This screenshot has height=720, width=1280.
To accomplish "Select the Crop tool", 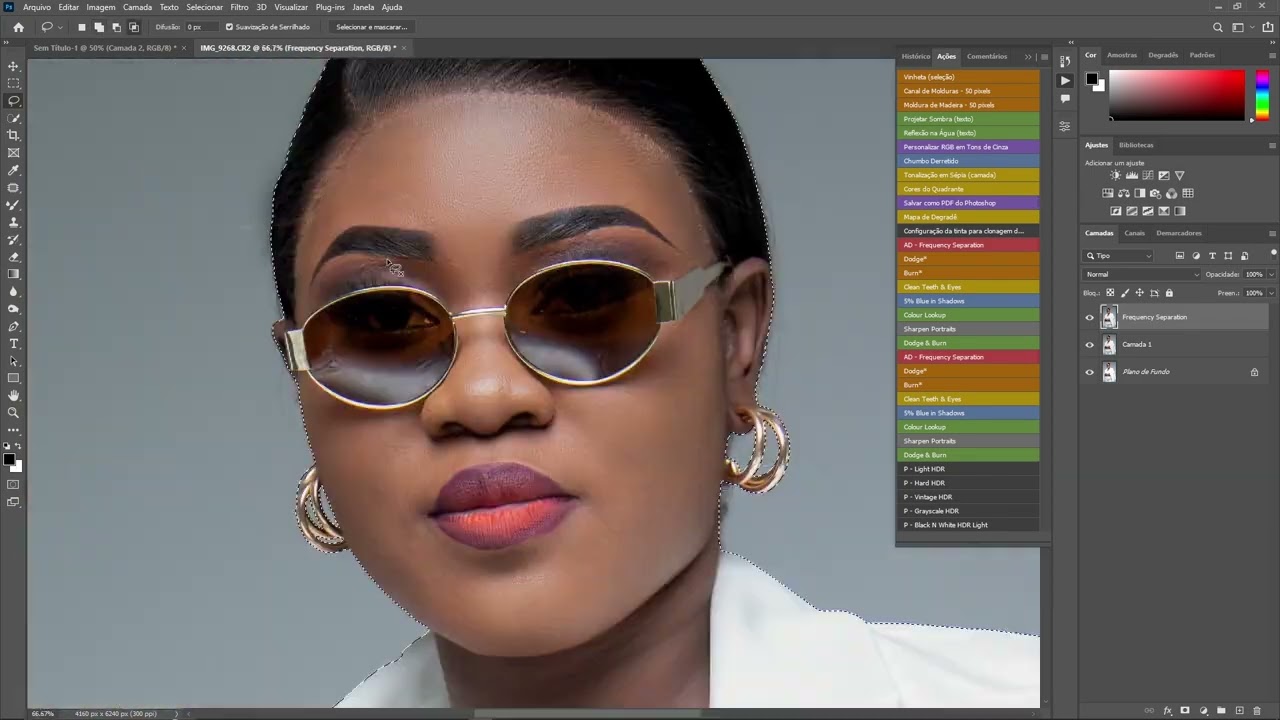I will (x=13, y=135).
